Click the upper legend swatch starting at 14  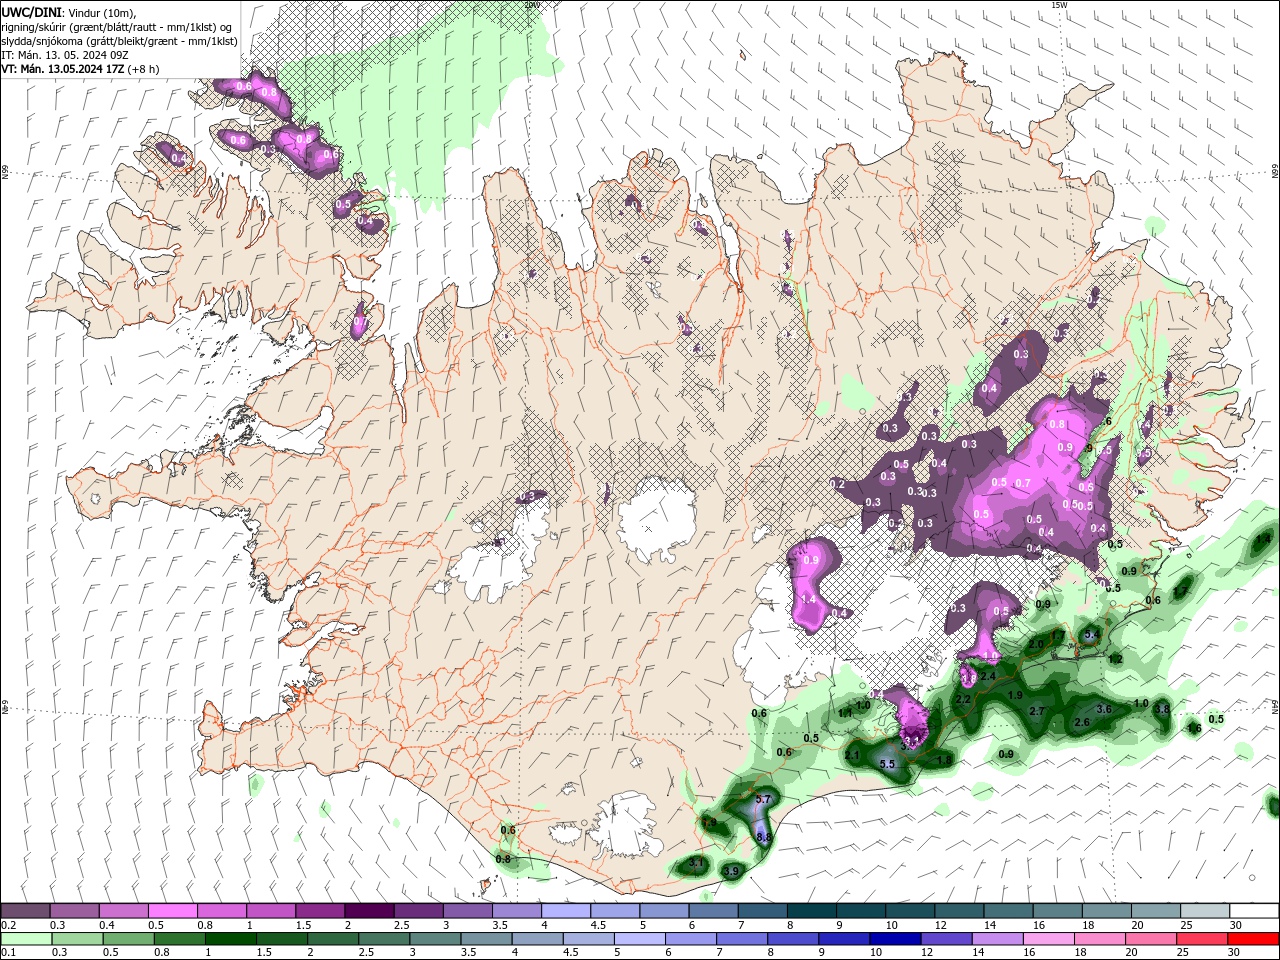pos(1007,911)
